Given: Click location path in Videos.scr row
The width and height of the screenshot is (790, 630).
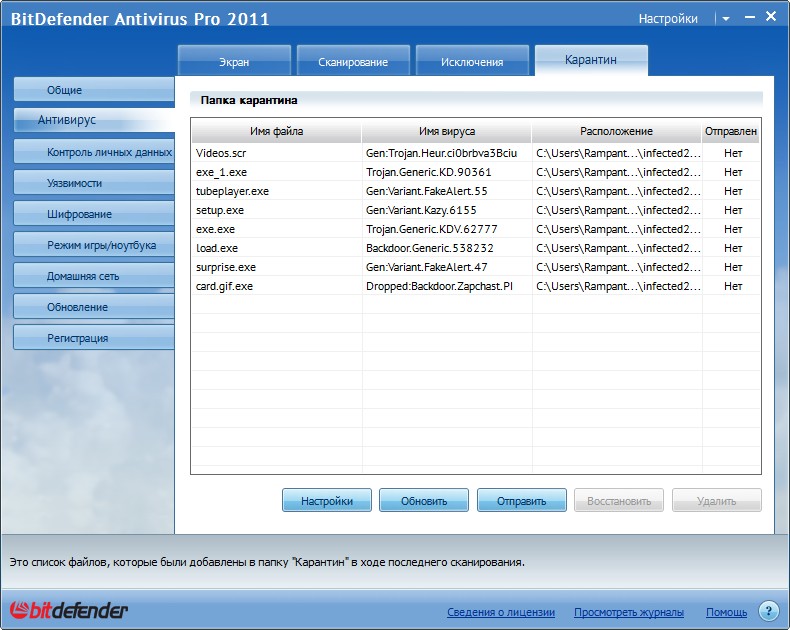Looking at the screenshot, I should click(618, 153).
